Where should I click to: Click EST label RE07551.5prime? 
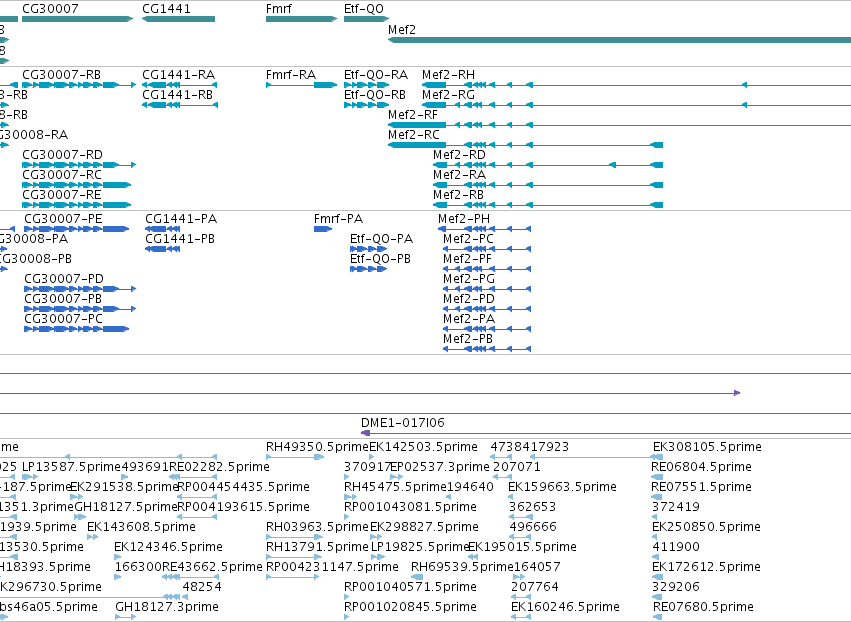pos(701,487)
